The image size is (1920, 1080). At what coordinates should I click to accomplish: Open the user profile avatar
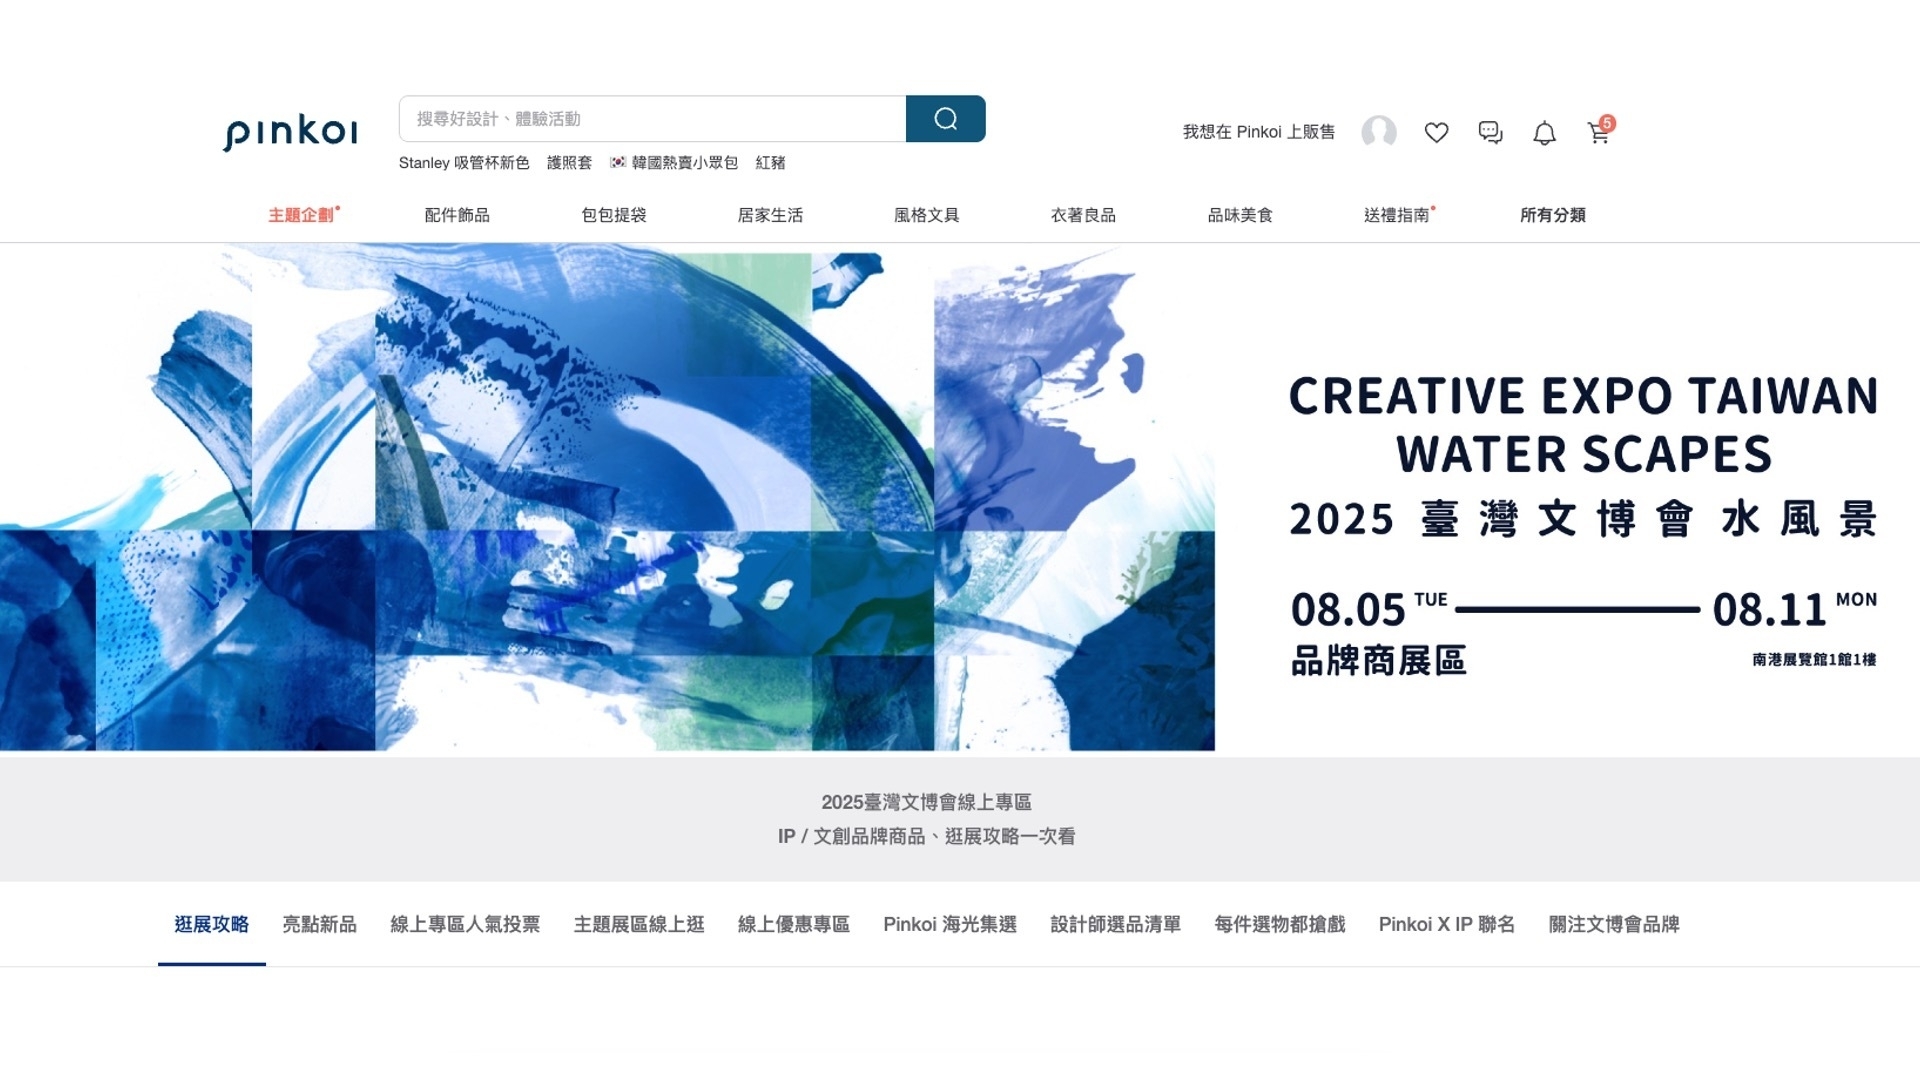click(x=1379, y=132)
